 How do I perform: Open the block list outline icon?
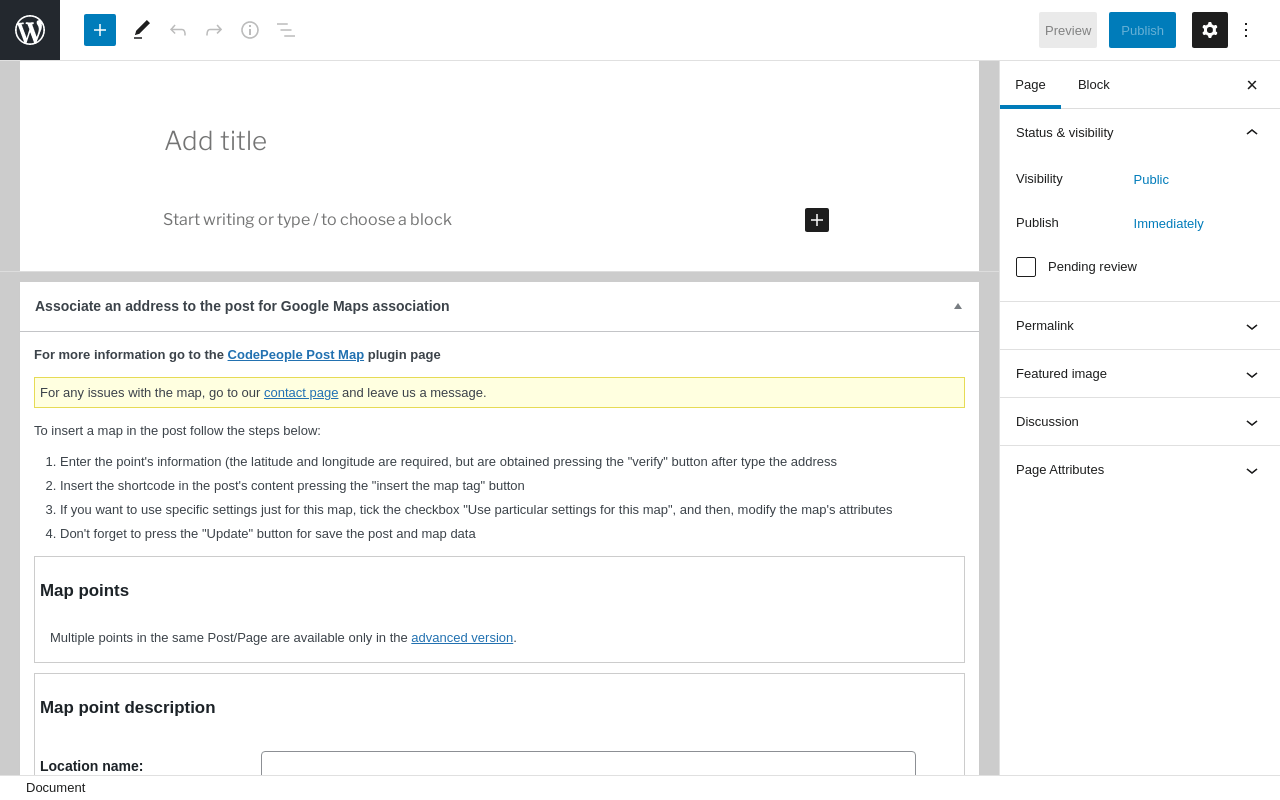[286, 30]
